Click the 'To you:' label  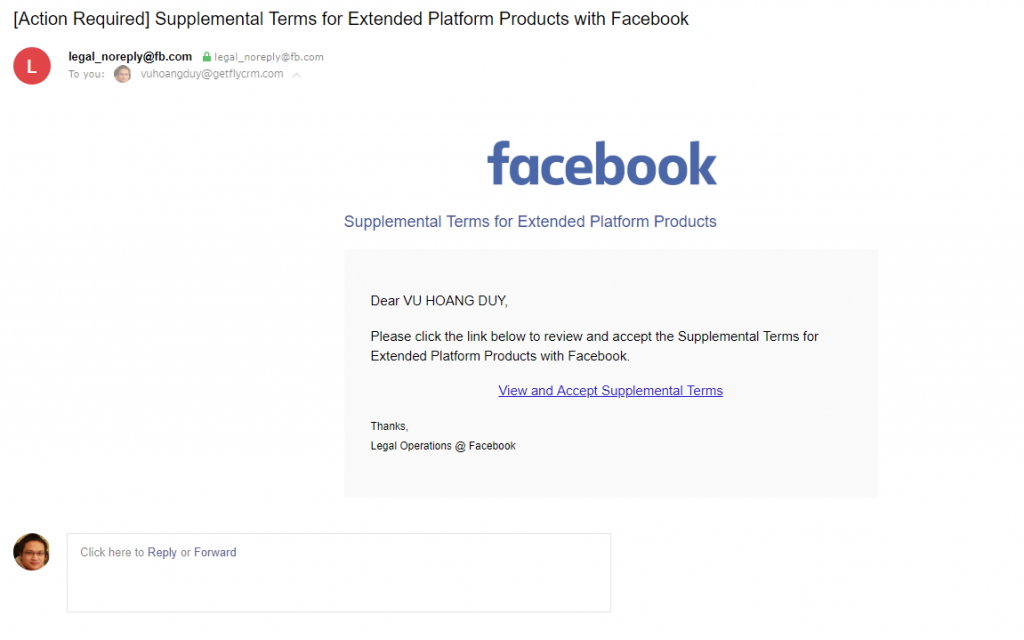[x=86, y=74]
